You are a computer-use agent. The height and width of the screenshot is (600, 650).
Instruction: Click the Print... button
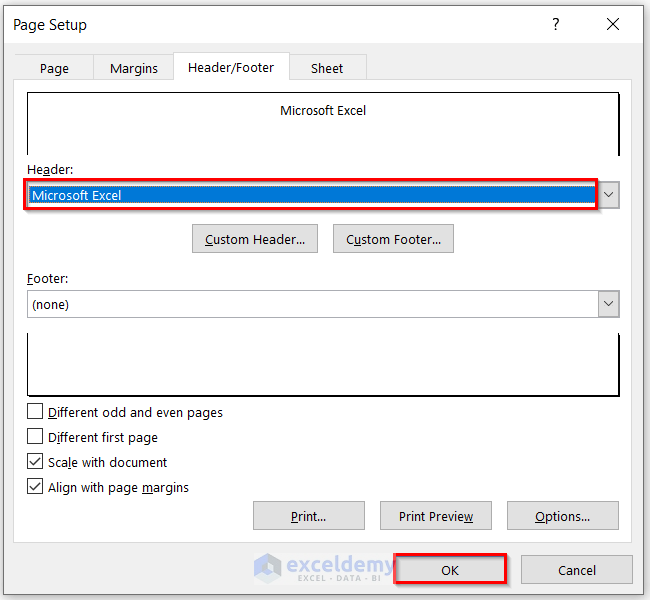tap(309, 516)
